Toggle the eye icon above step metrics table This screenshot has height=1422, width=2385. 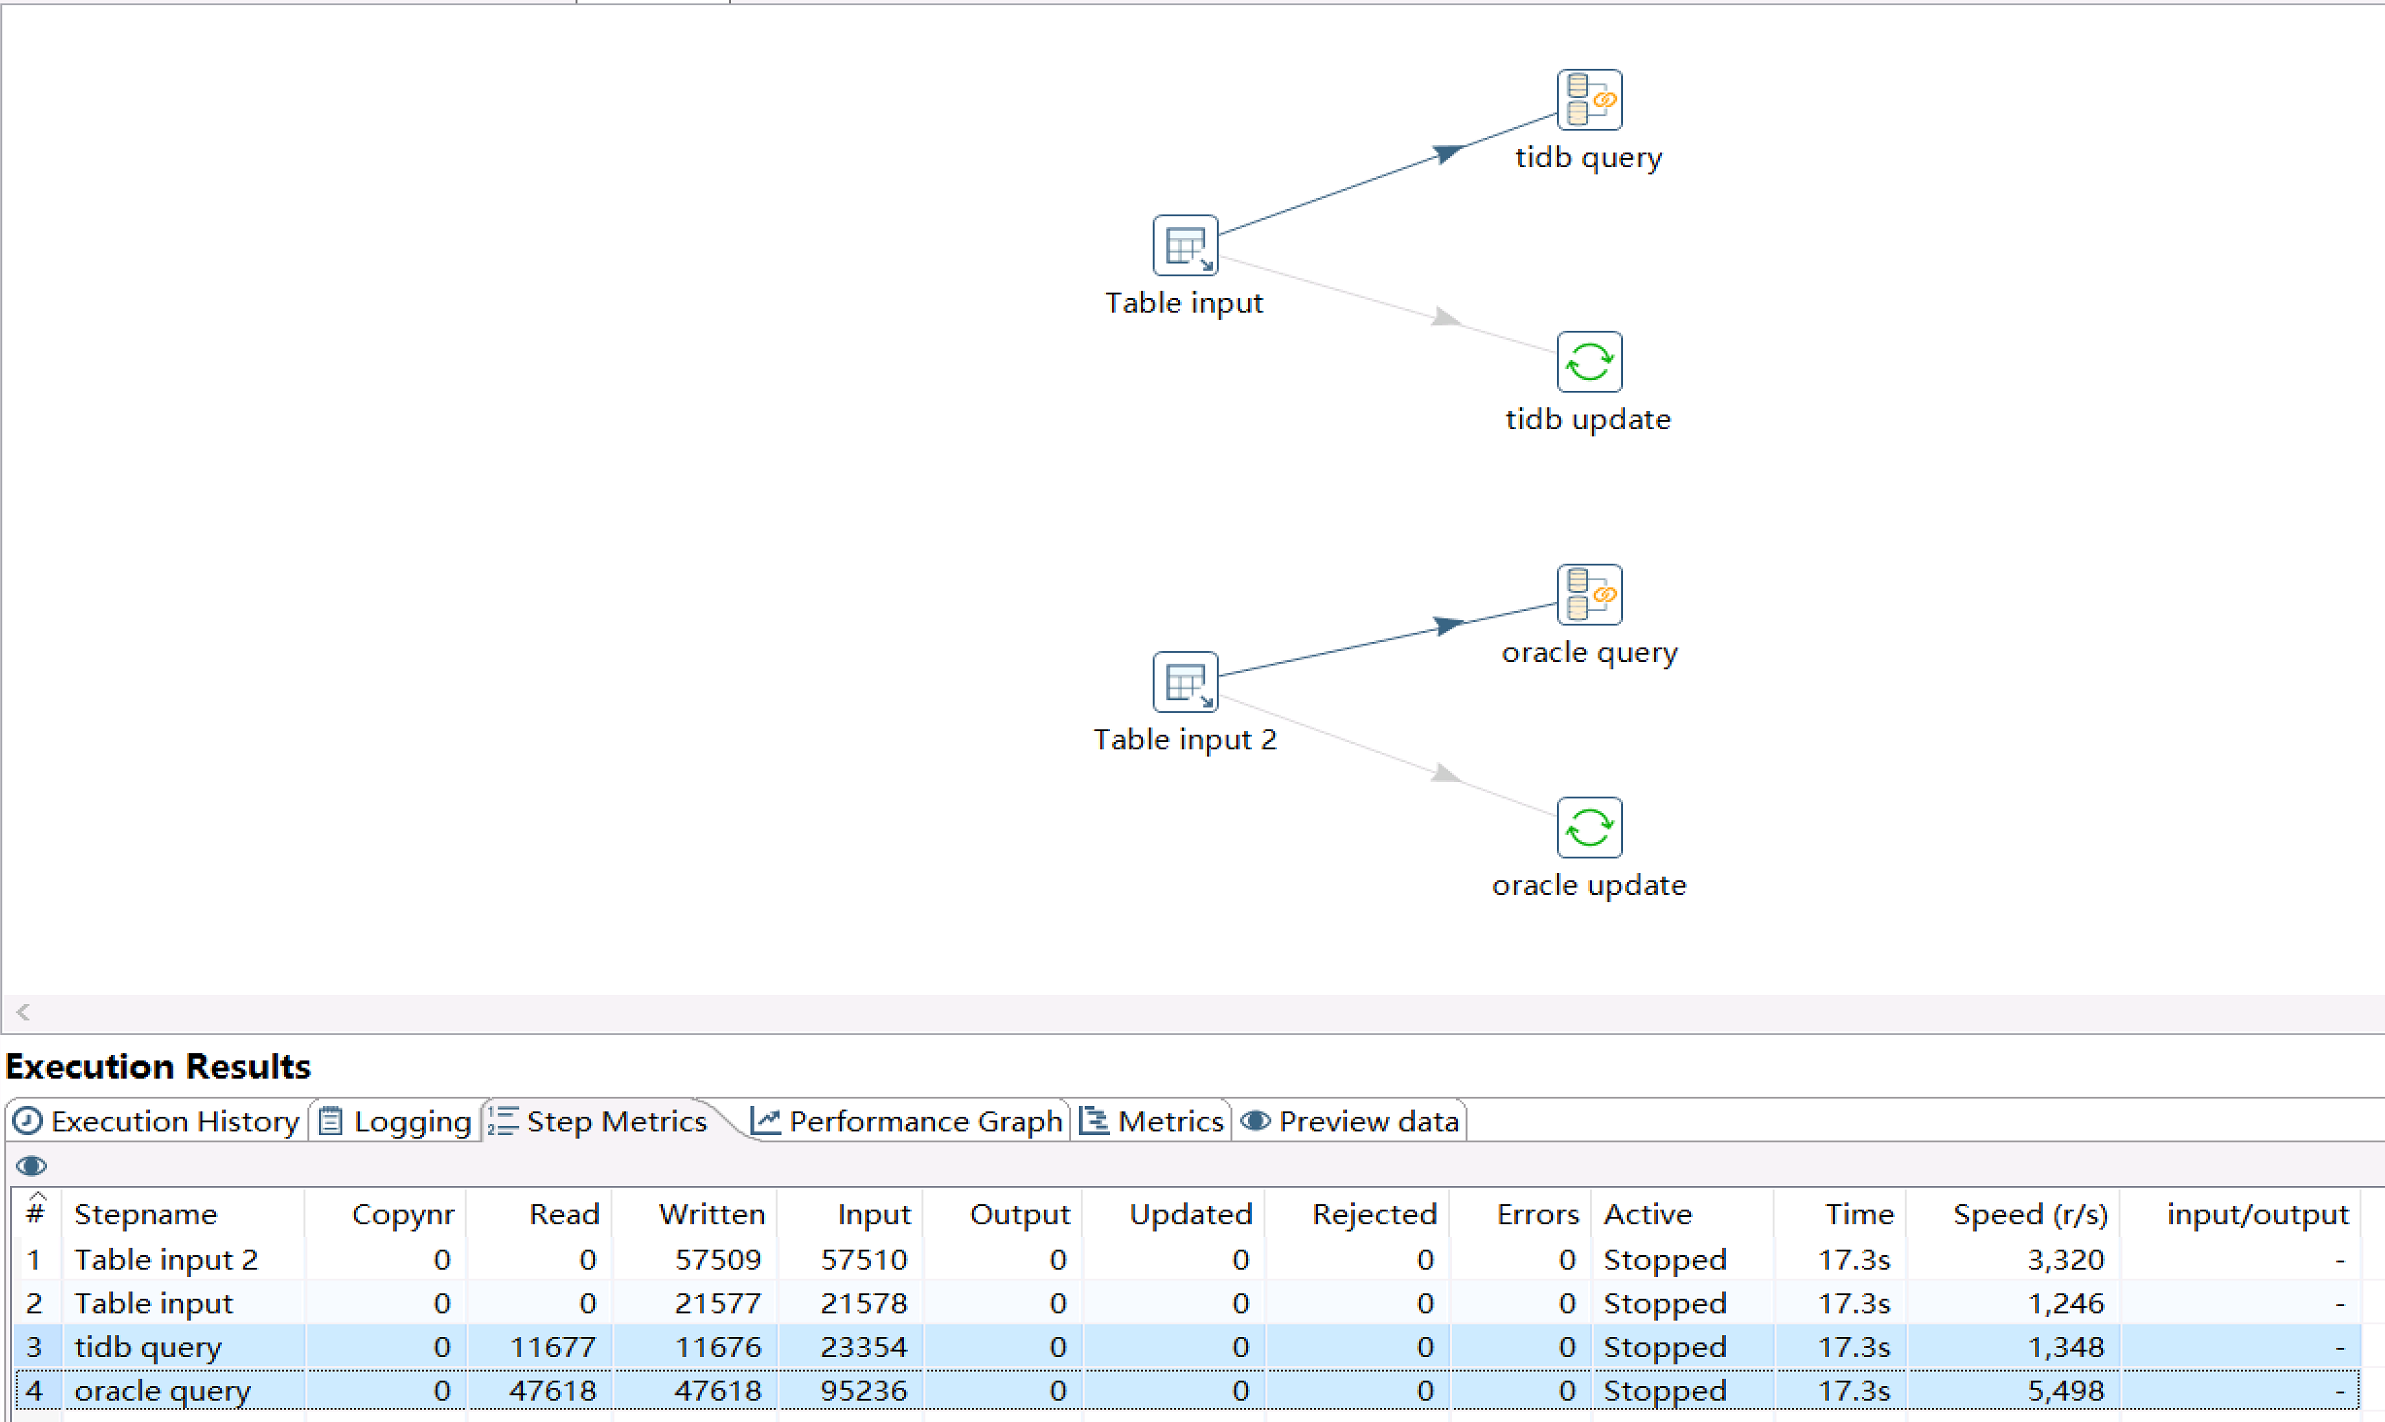click(x=31, y=1166)
